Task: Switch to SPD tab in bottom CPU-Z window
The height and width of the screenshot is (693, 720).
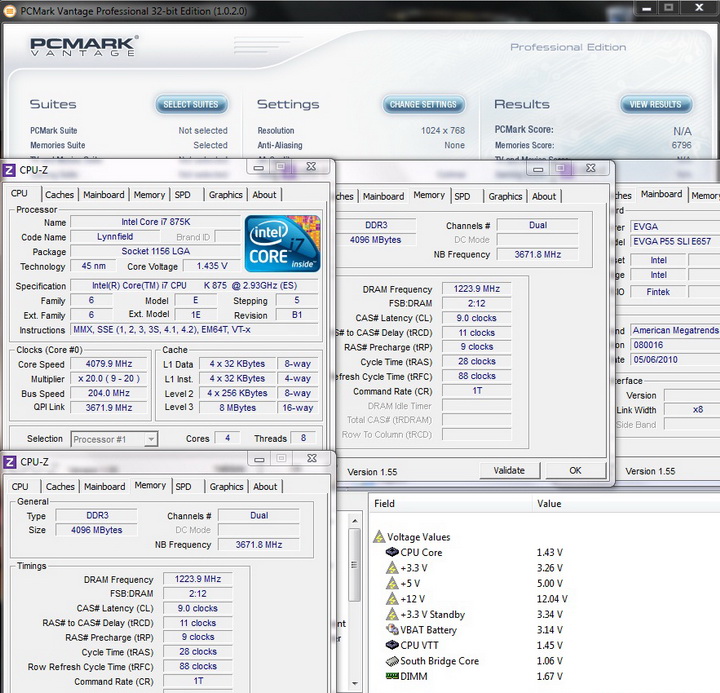Action: [183, 487]
